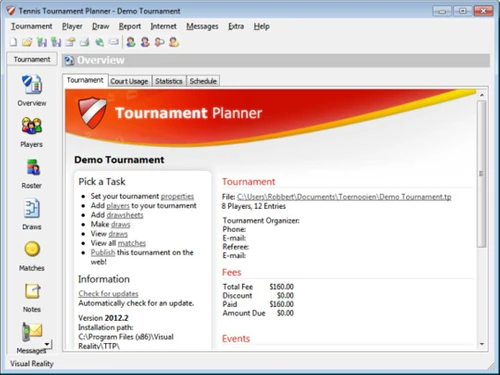Click the Publish tournament link
The height and width of the screenshot is (375, 500).
coord(103,252)
